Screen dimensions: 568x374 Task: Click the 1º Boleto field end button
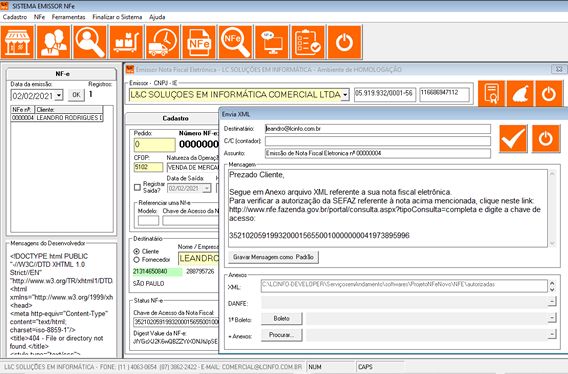(x=552, y=318)
